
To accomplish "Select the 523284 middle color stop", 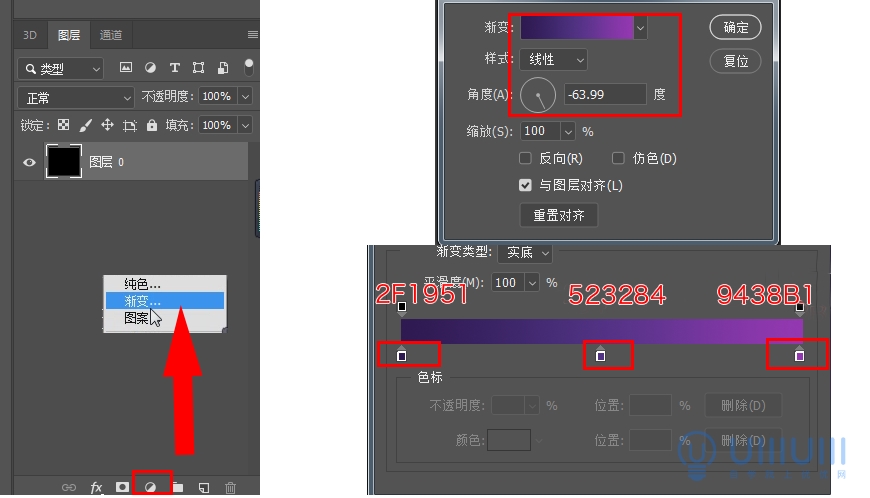I will click(x=600, y=354).
